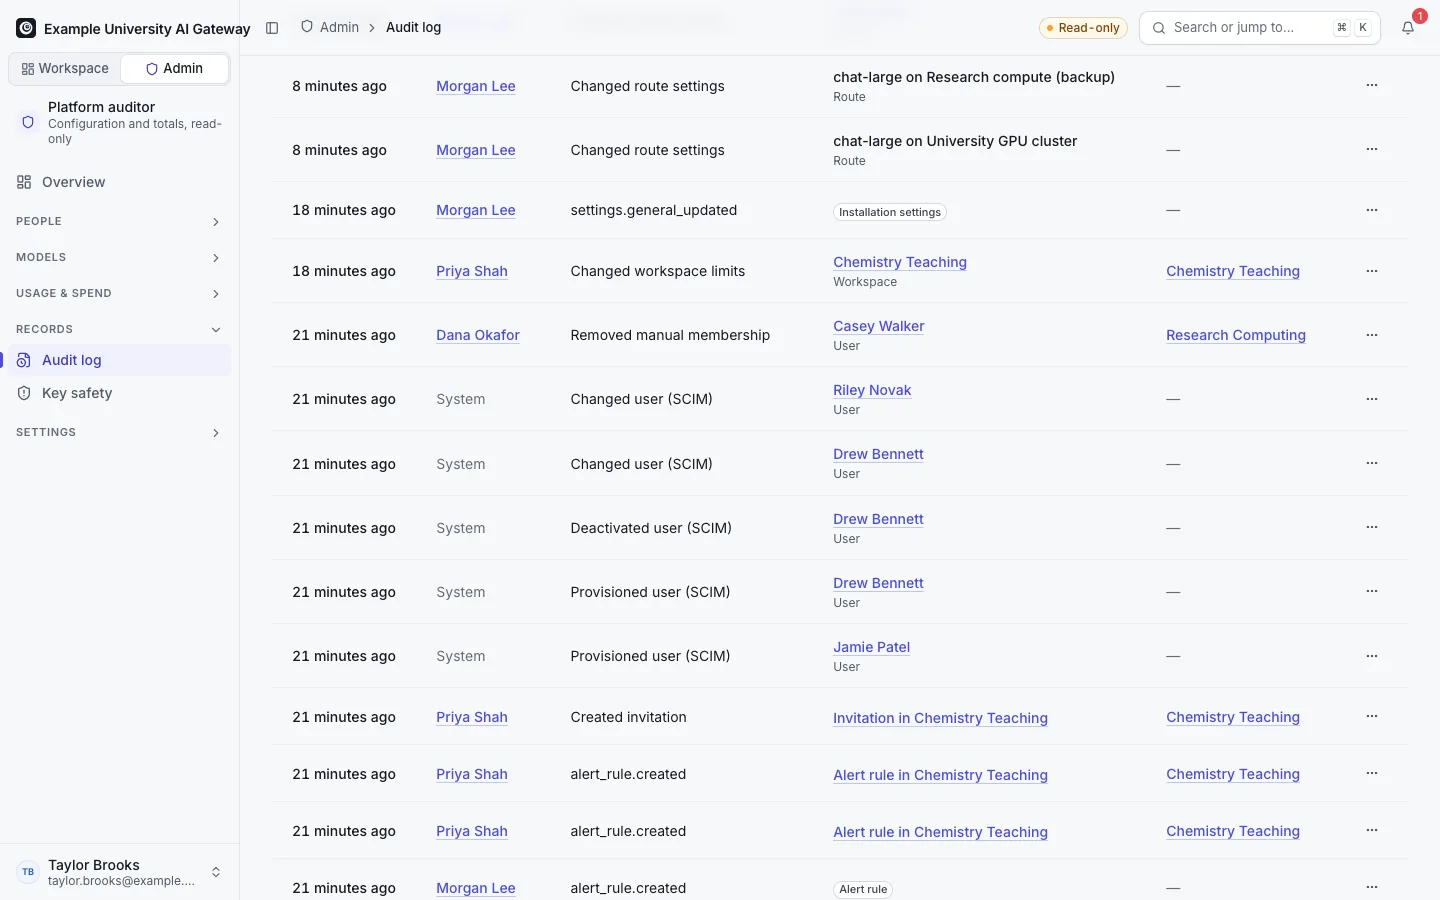This screenshot has height=900, width=1440.
Task: Click the Overview sidebar icon
Action: (x=24, y=182)
